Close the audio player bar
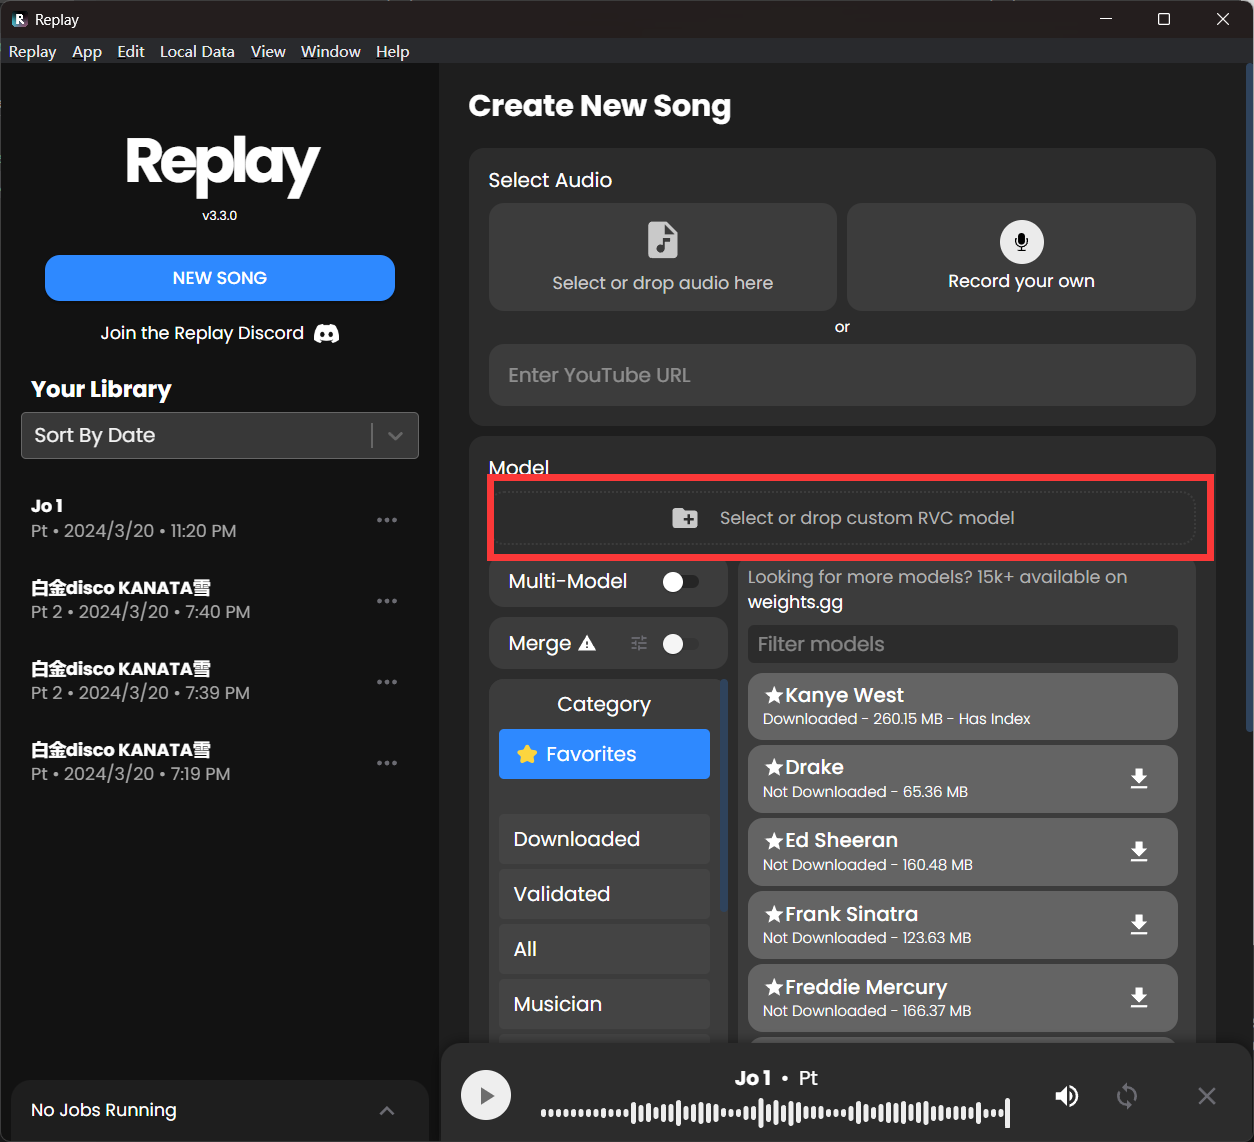 [x=1207, y=1096]
